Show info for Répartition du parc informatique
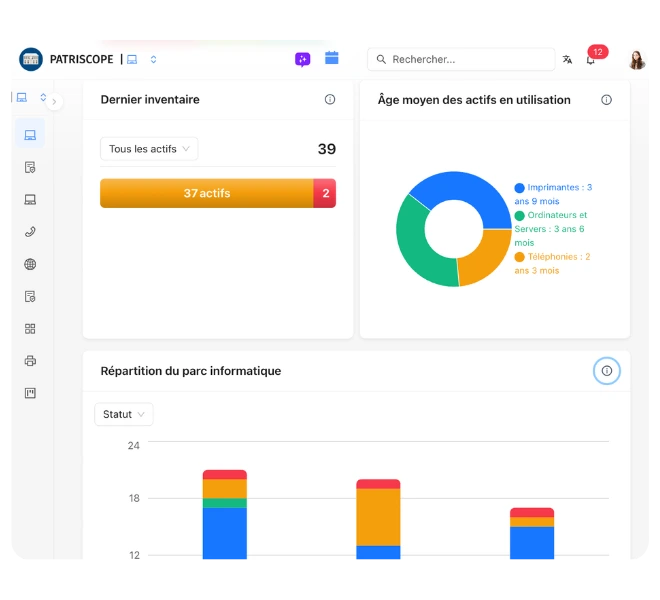Viewport: 660px width, 600px height. [x=607, y=371]
